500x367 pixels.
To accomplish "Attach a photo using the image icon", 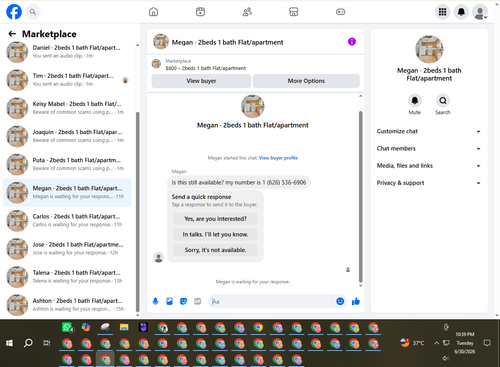I will (169, 301).
